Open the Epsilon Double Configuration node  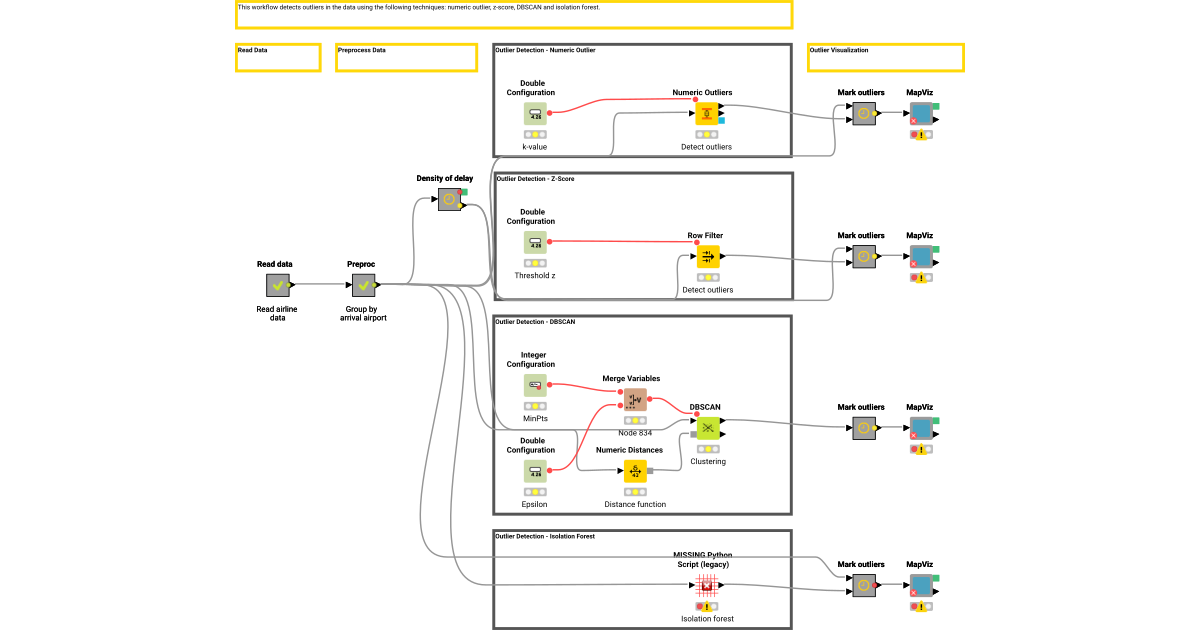click(x=534, y=471)
